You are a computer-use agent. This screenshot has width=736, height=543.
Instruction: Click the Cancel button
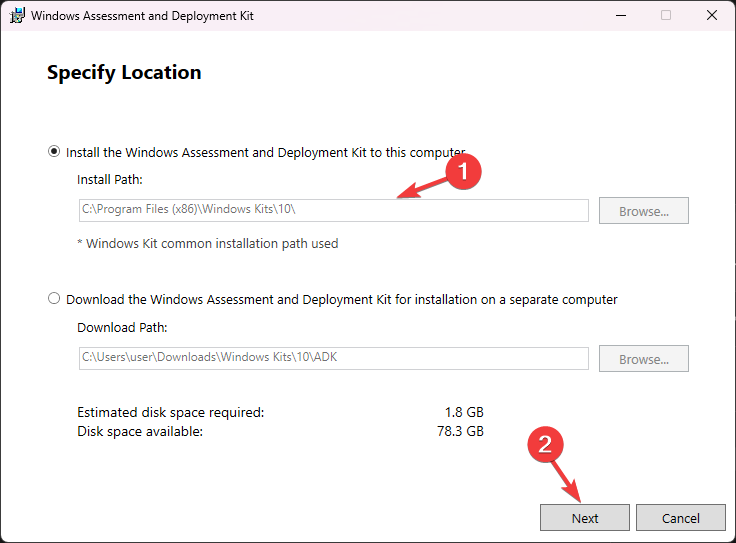tap(681, 518)
